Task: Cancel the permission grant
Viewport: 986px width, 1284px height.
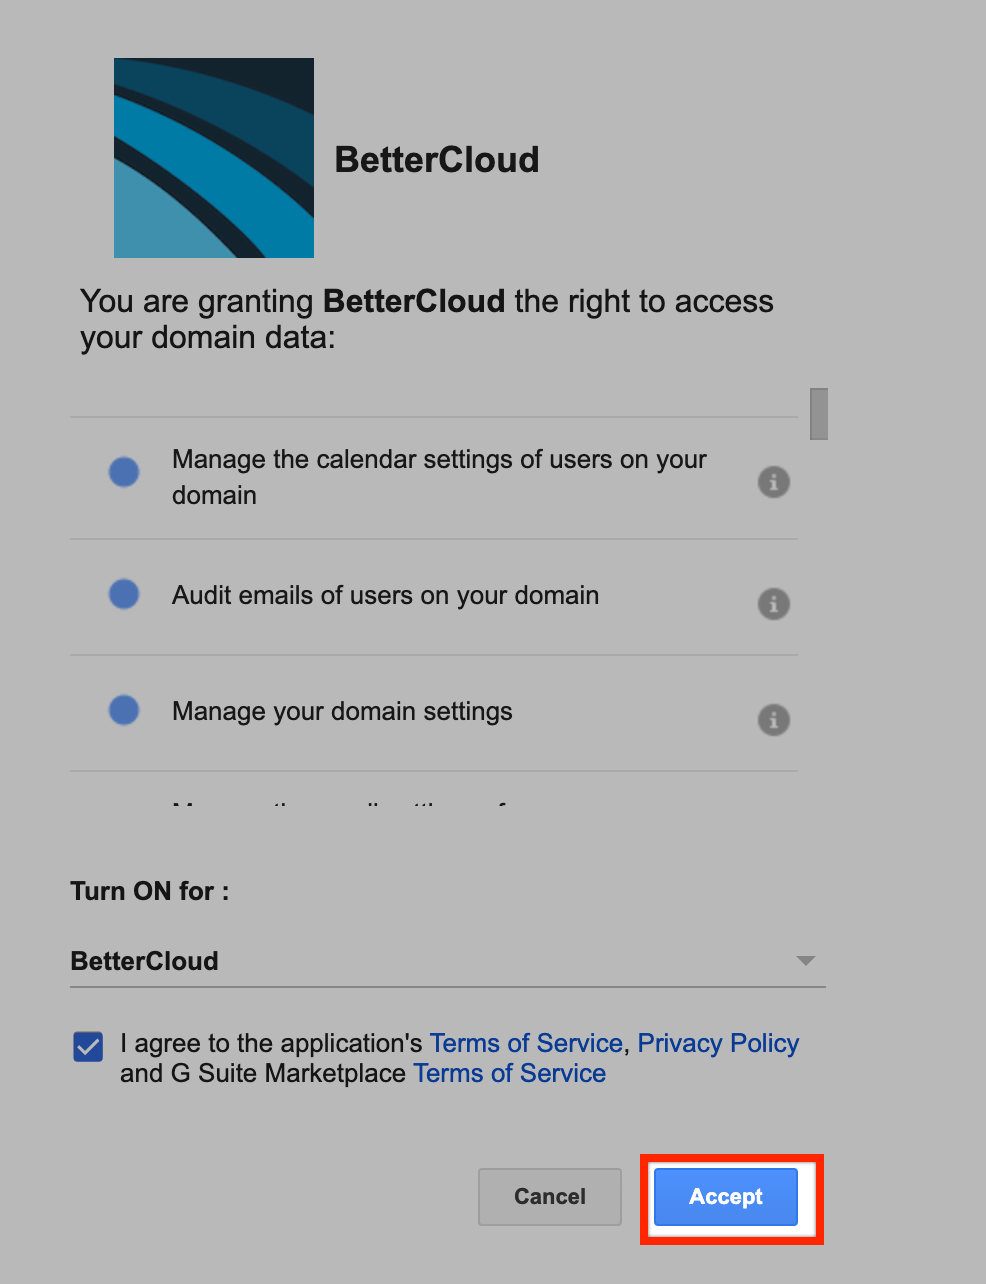Action: [549, 1196]
